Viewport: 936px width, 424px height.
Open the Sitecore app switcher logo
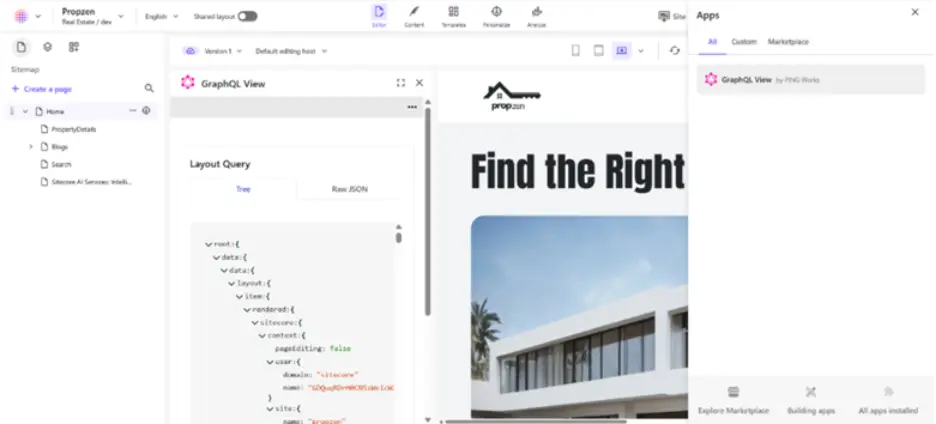pyautogui.click(x=21, y=17)
